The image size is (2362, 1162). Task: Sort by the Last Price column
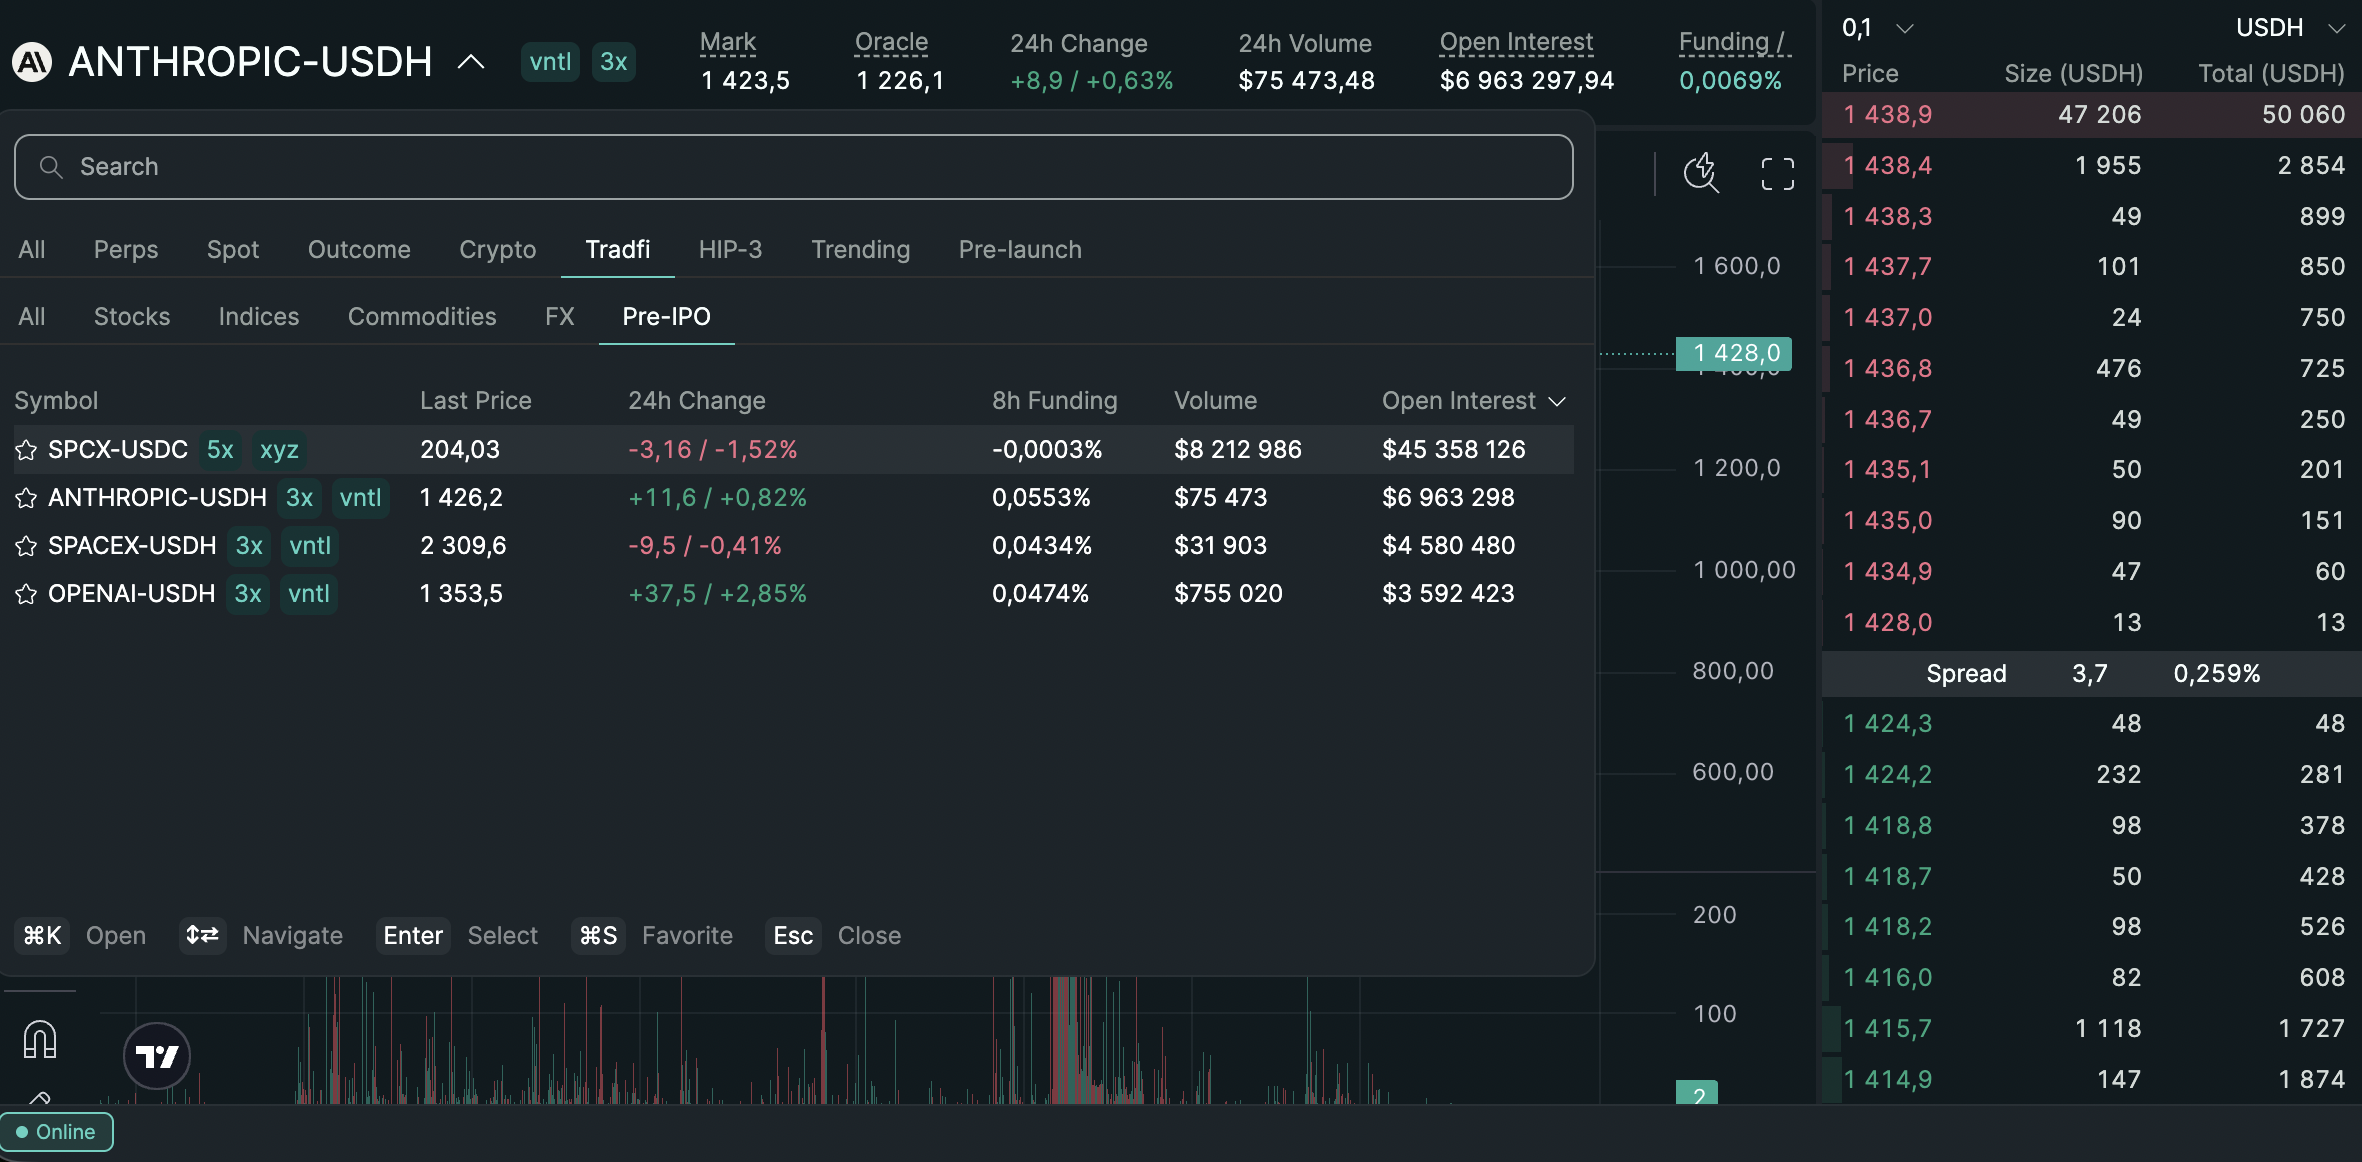476,400
